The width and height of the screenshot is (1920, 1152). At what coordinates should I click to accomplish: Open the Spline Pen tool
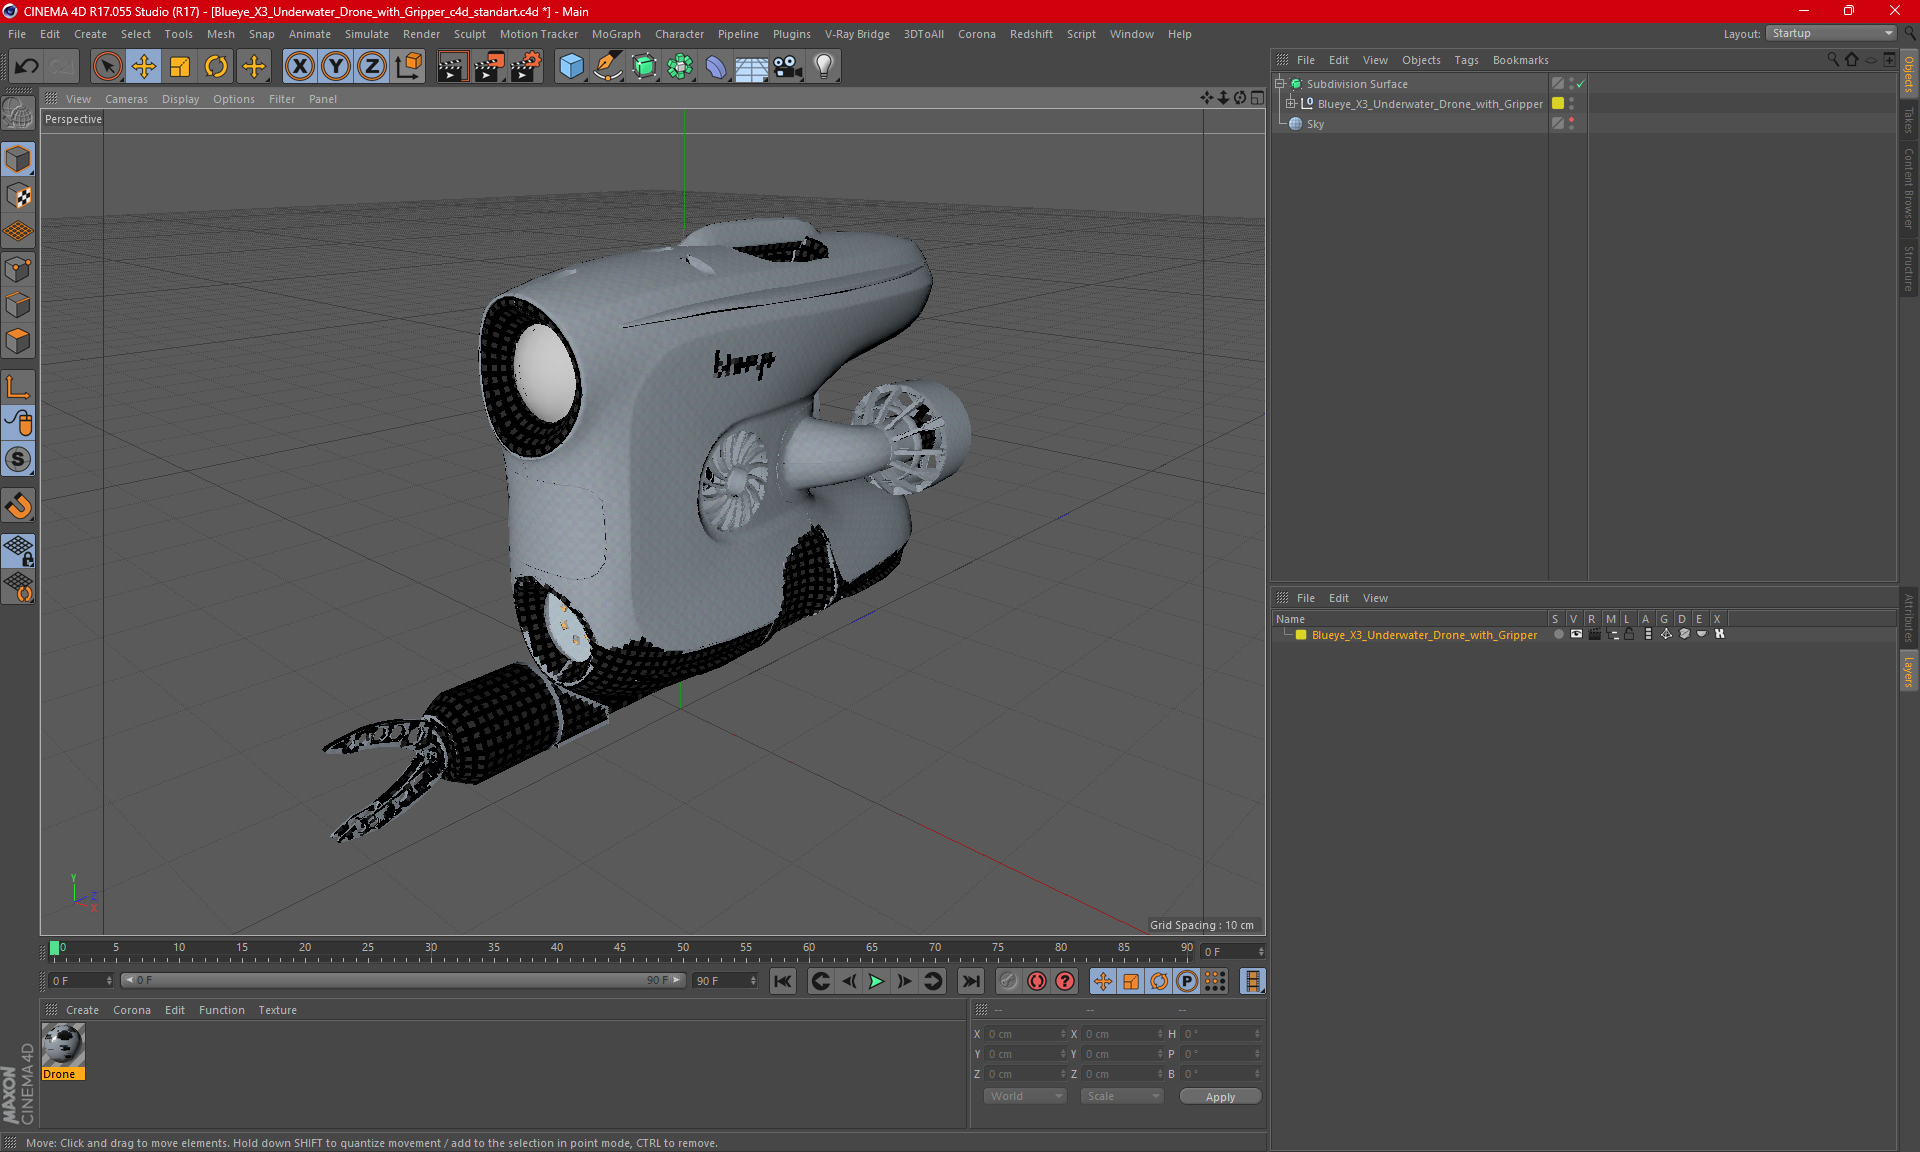pyautogui.click(x=607, y=67)
